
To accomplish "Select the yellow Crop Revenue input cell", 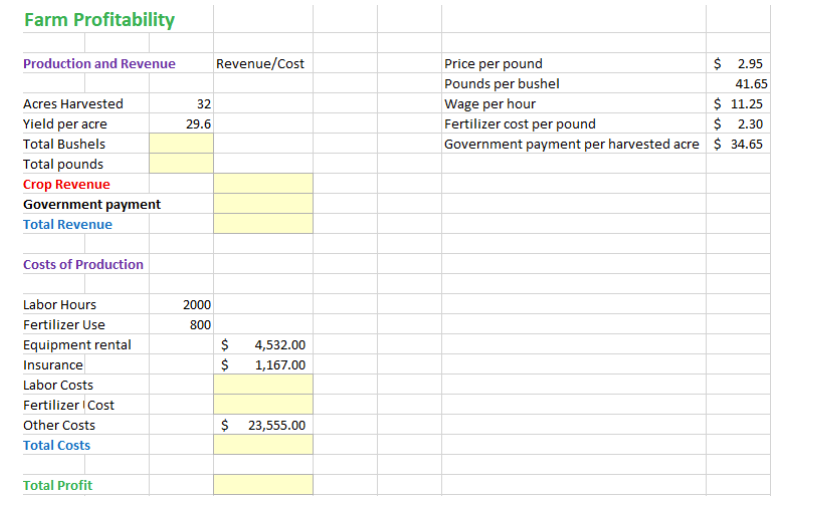I will click(x=263, y=184).
